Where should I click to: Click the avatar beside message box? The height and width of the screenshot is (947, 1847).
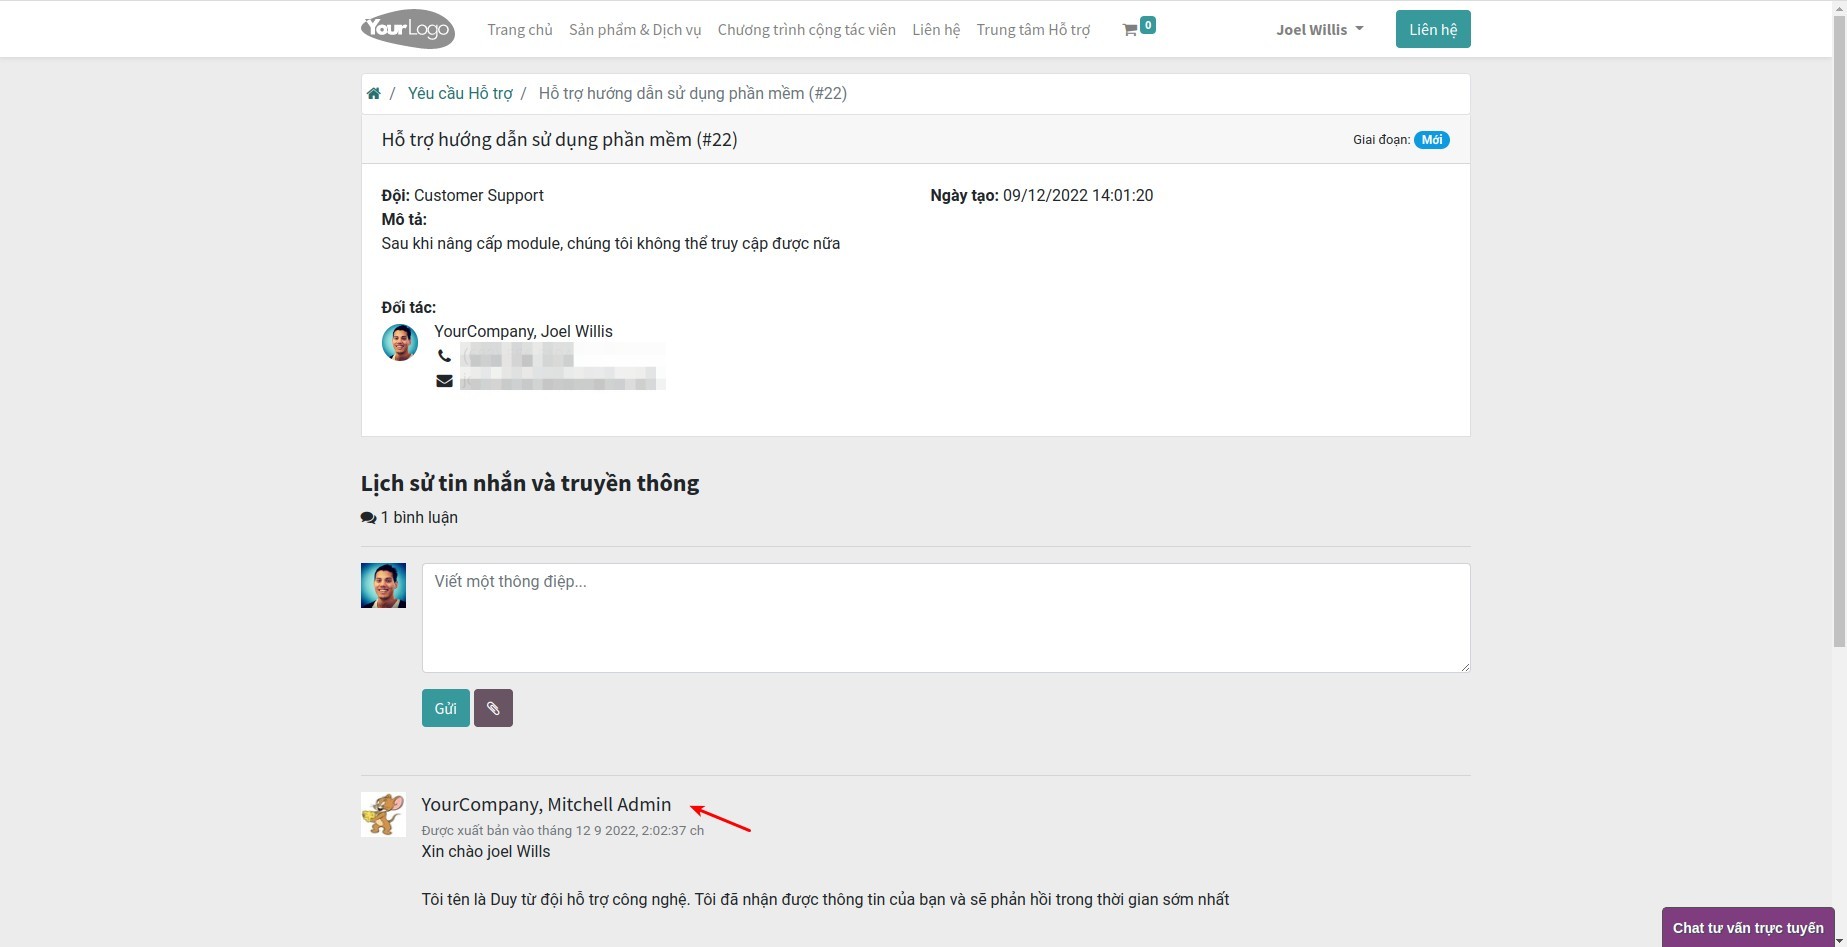tap(383, 586)
